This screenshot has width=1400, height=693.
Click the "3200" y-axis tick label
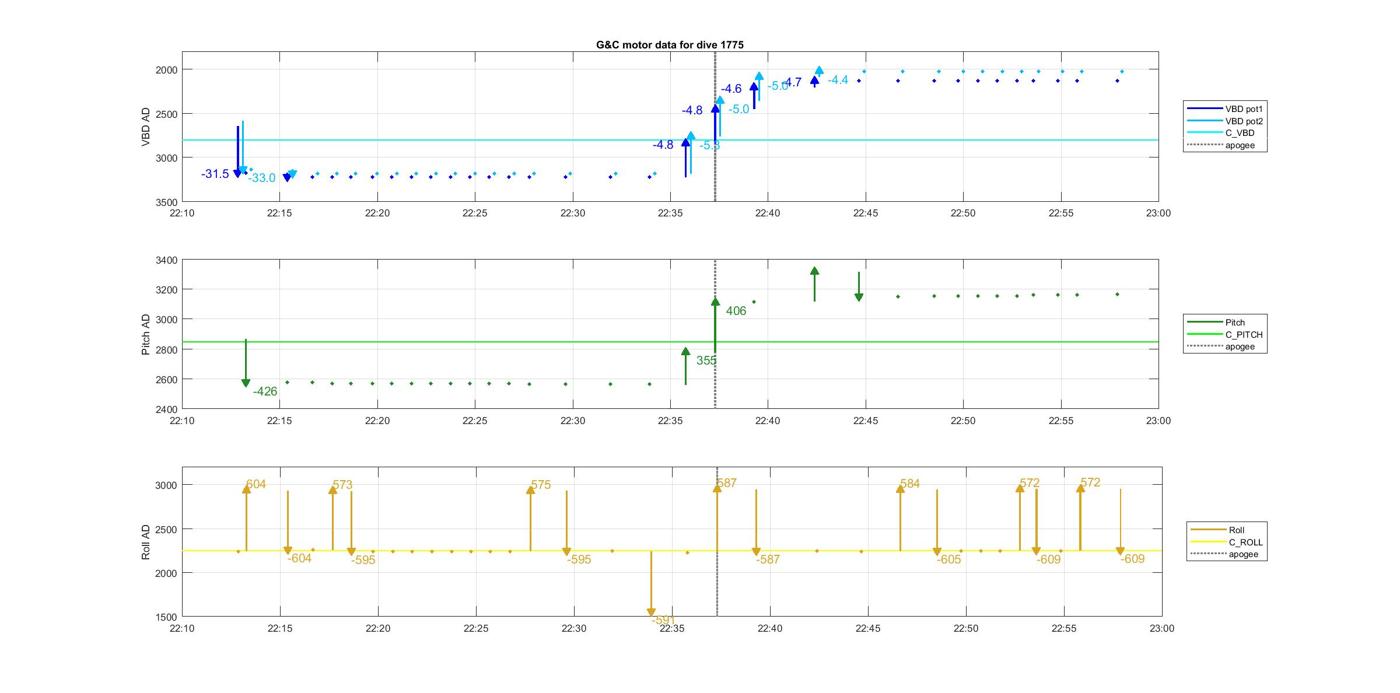point(165,290)
